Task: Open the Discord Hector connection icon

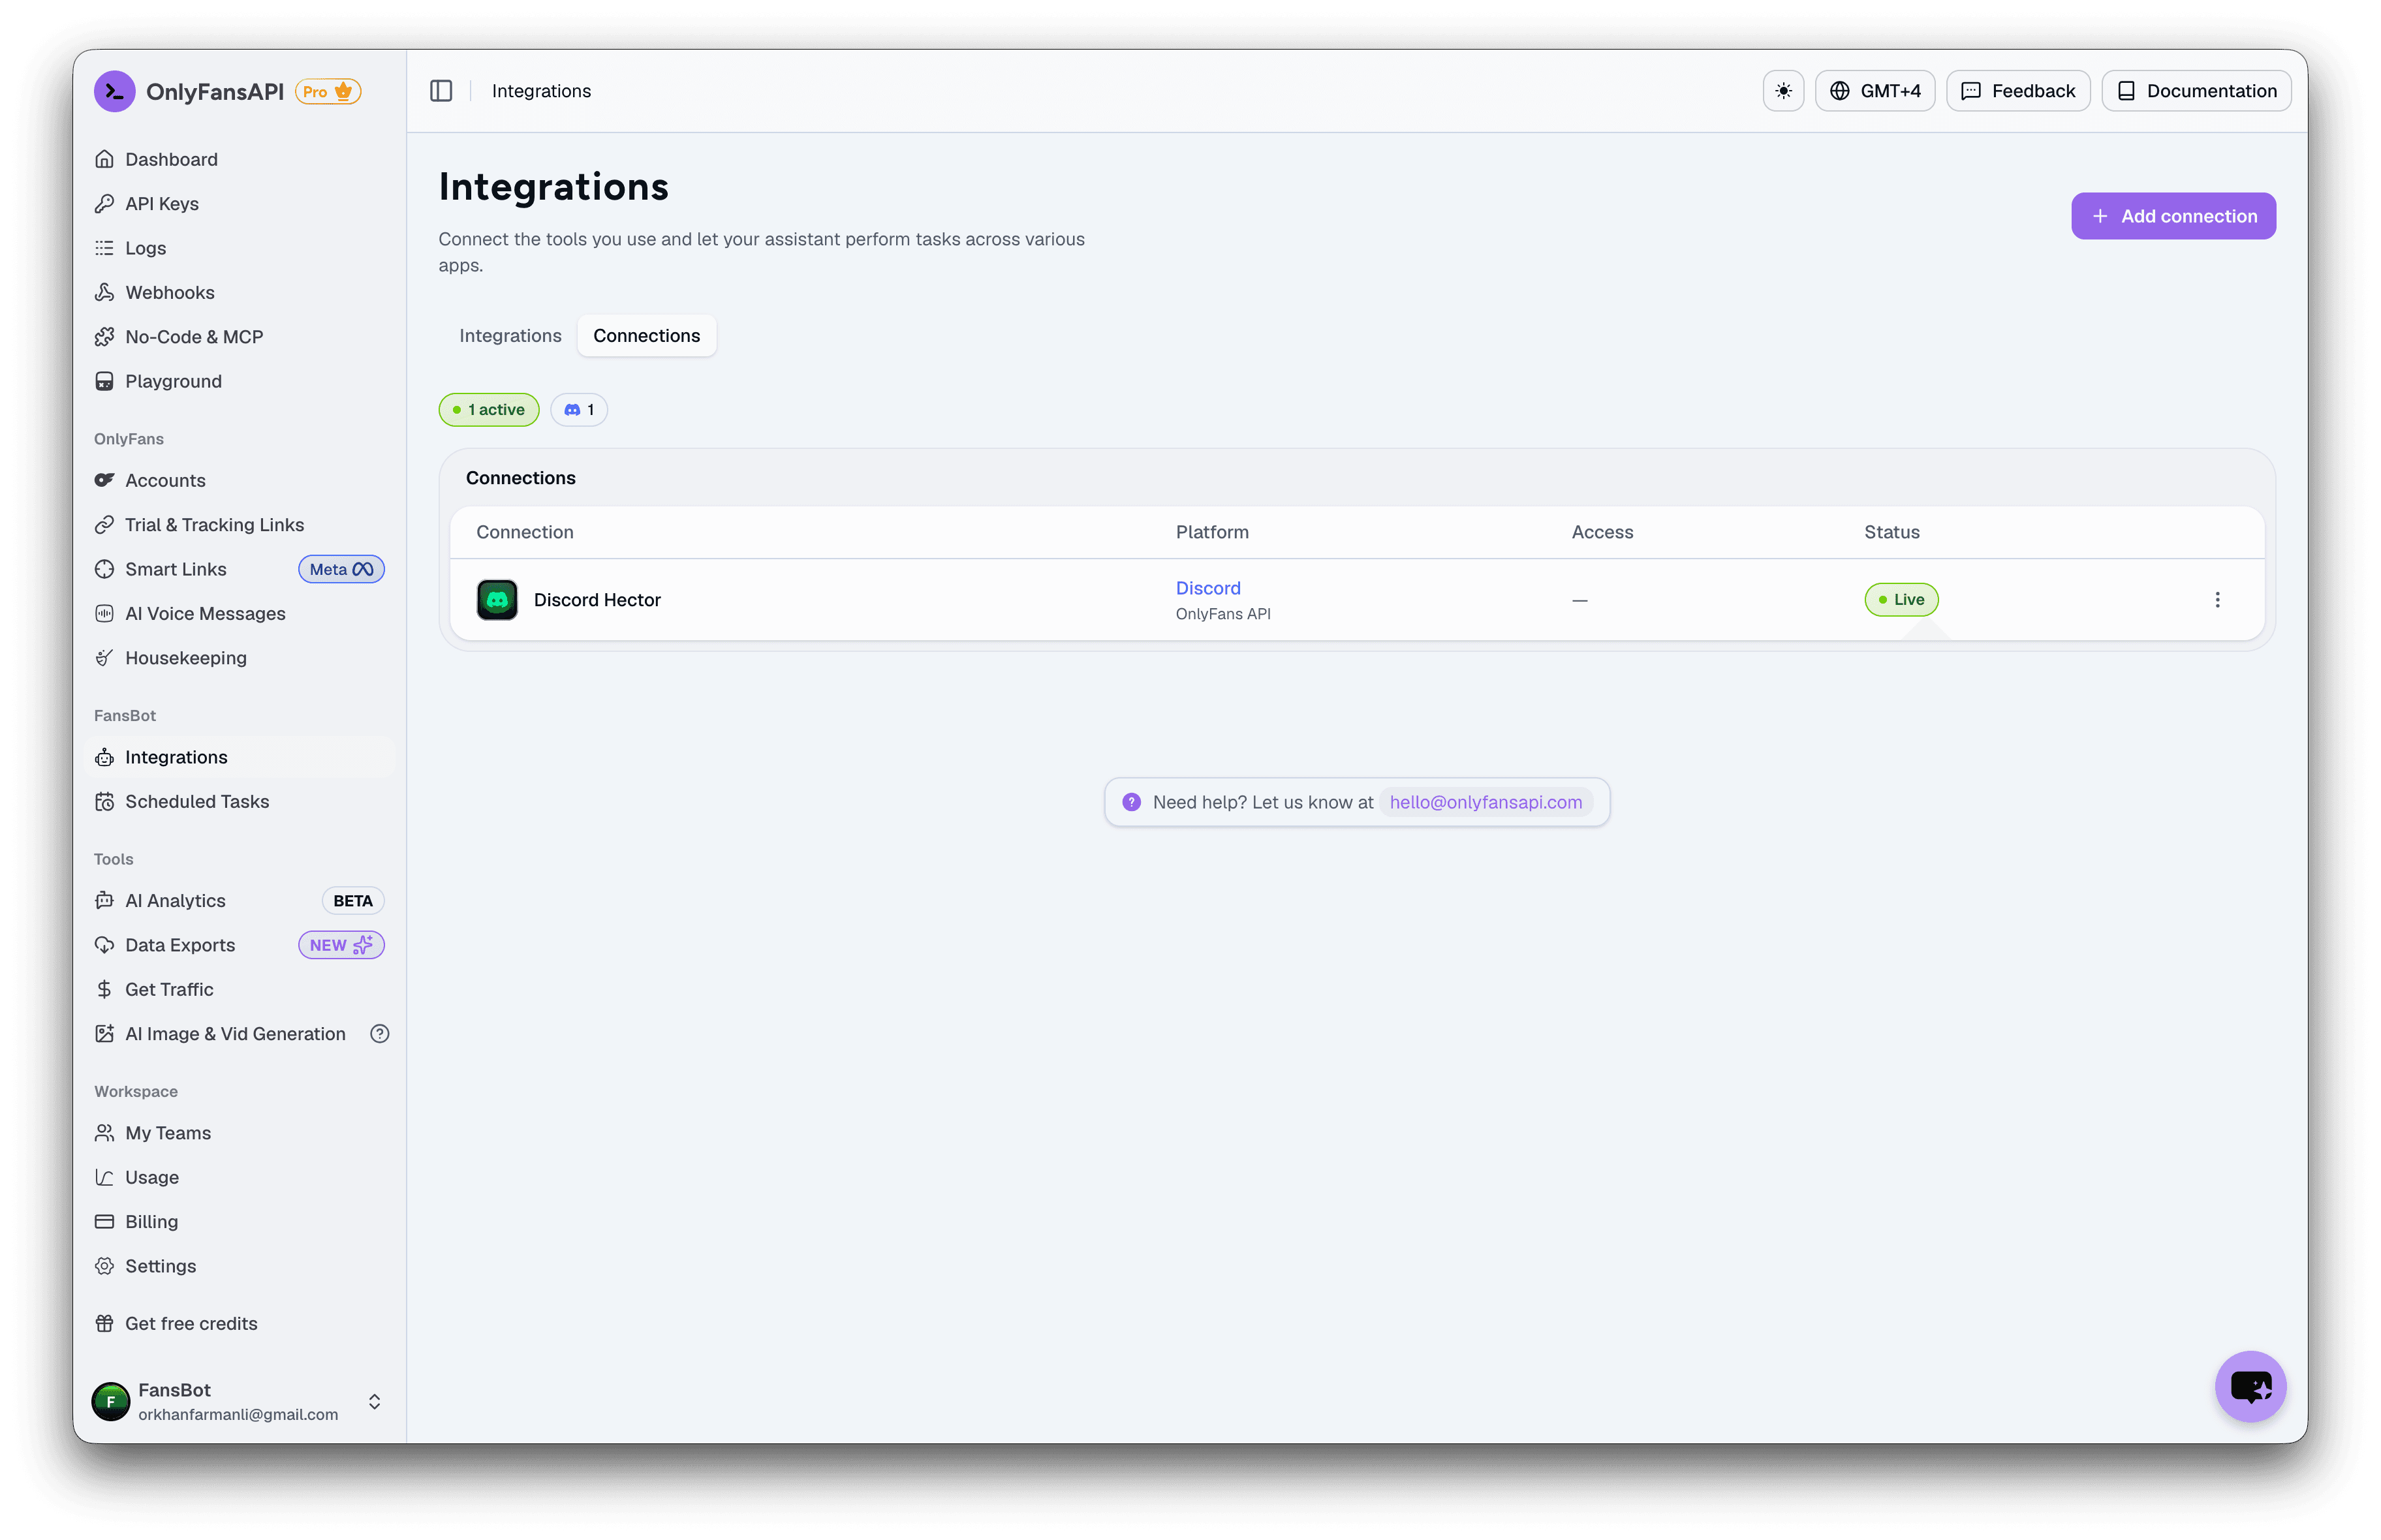Action: click(497, 599)
